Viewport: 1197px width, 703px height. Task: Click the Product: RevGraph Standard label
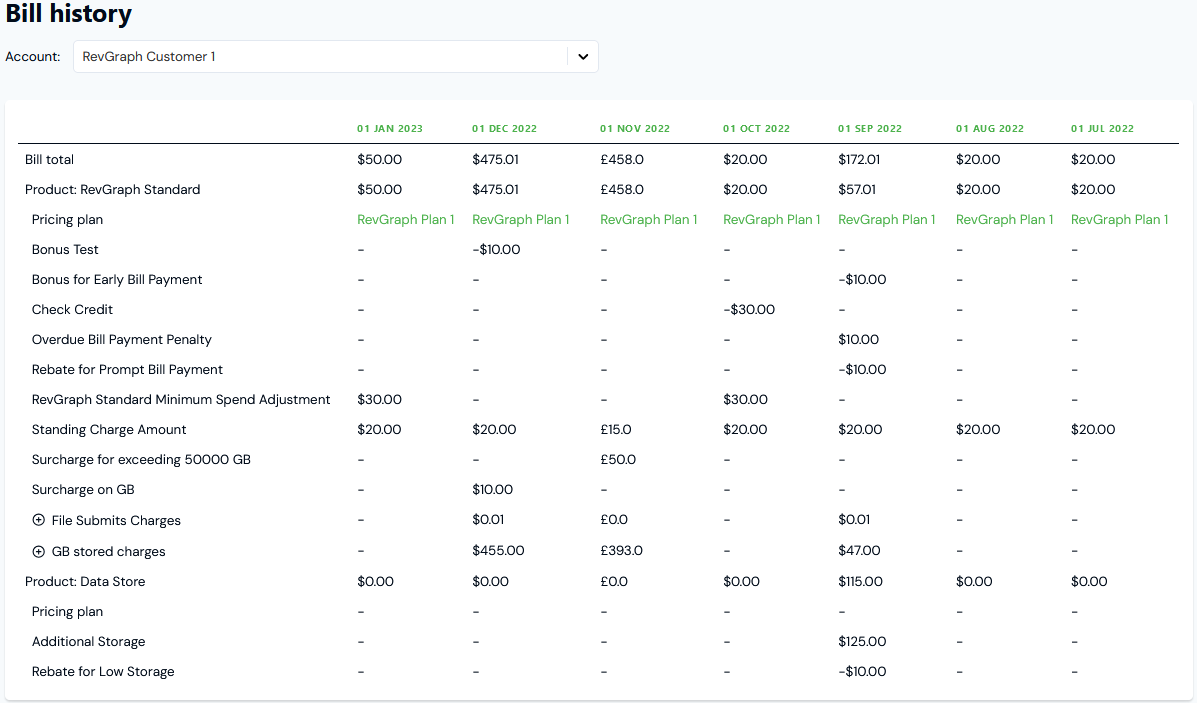tap(112, 189)
